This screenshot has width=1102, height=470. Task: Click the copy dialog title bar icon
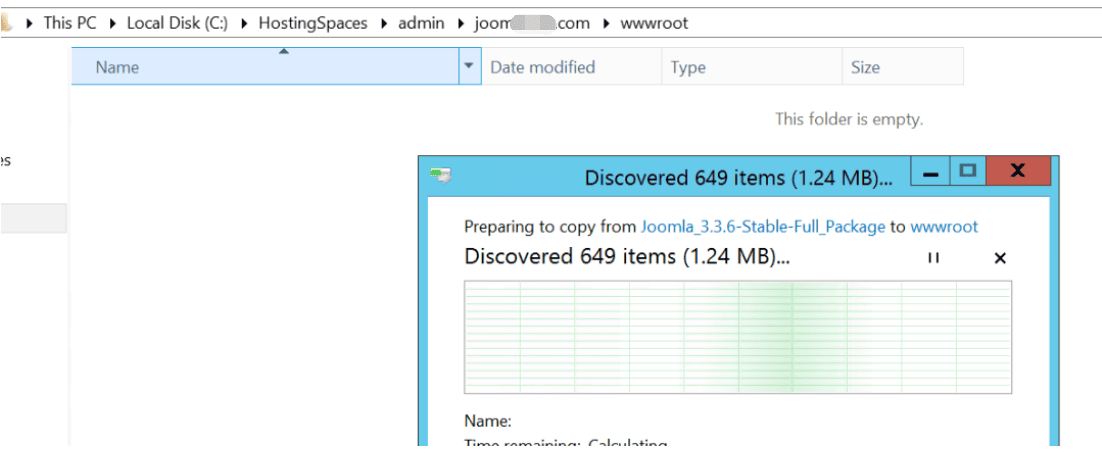441,174
